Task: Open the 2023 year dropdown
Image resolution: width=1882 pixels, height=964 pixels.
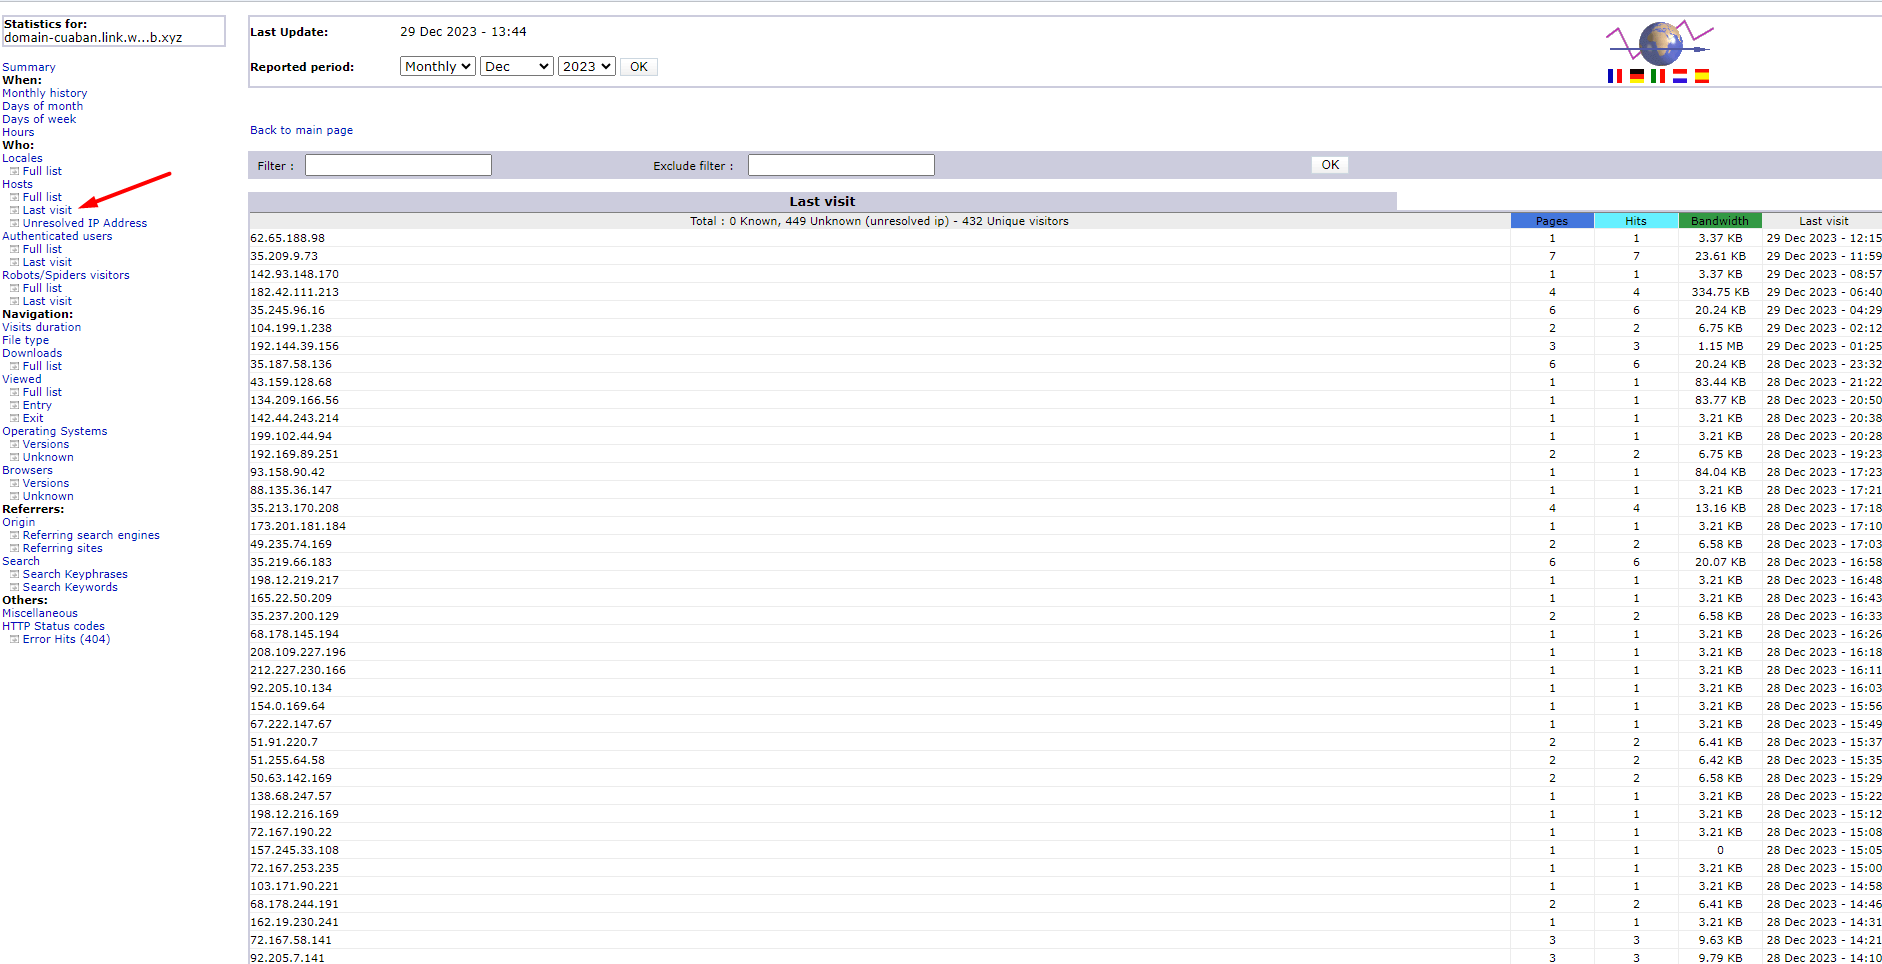Action: coord(586,66)
